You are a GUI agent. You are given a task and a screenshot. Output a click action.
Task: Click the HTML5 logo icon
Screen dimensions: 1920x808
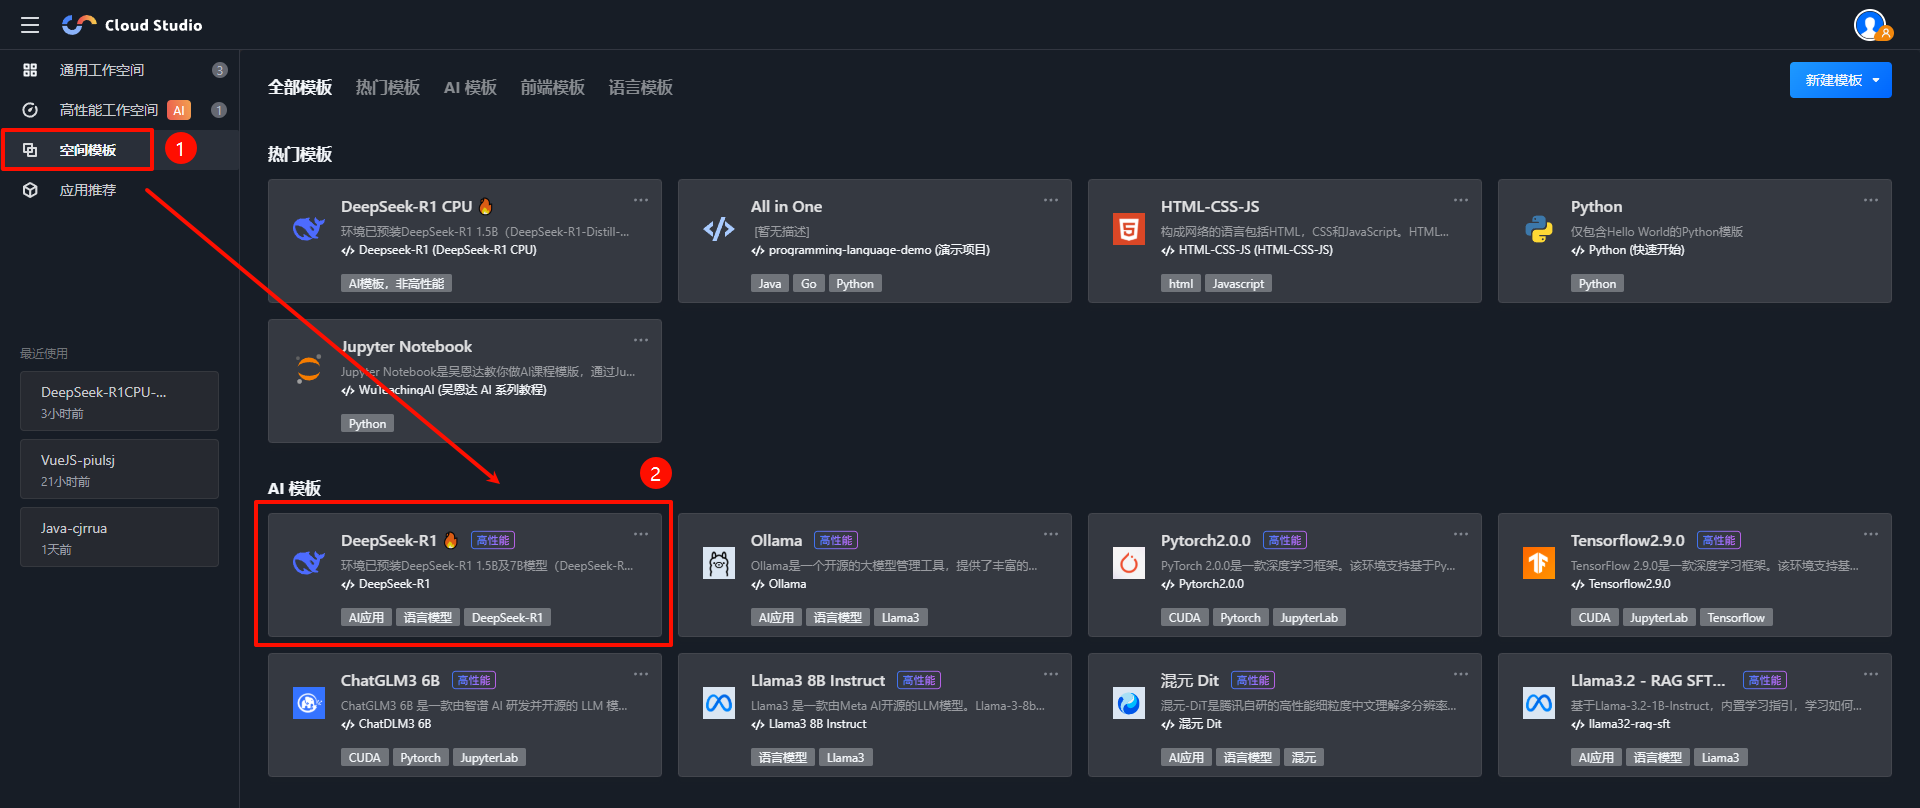point(1129,229)
